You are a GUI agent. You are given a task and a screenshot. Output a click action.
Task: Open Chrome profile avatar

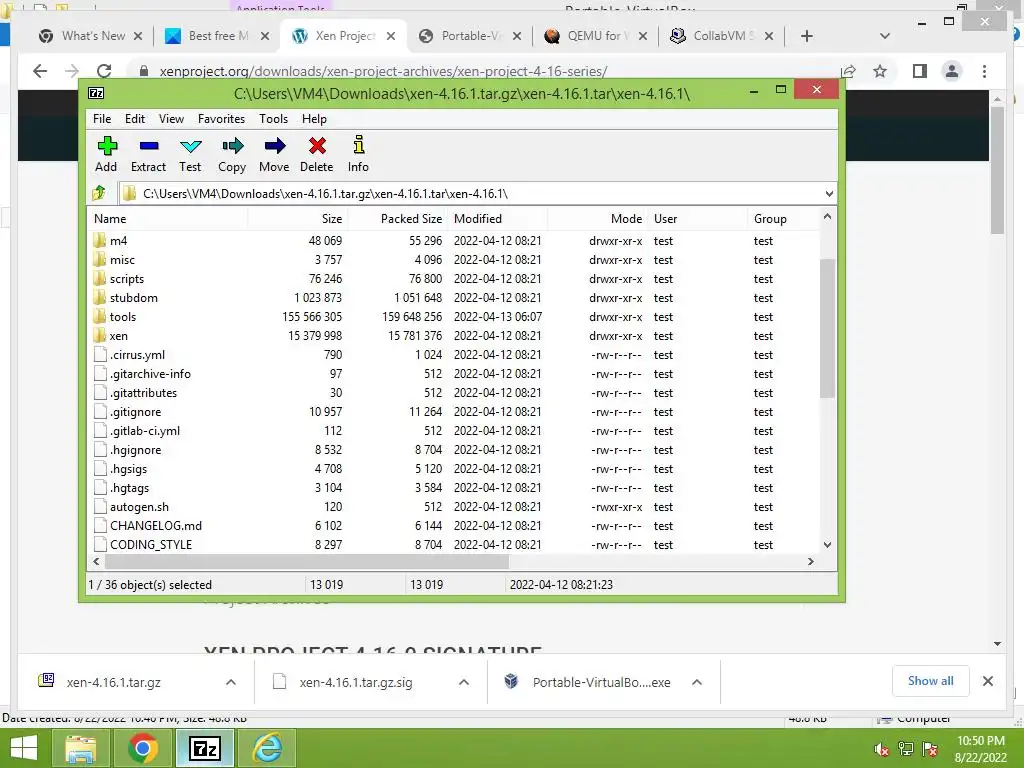coord(952,71)
